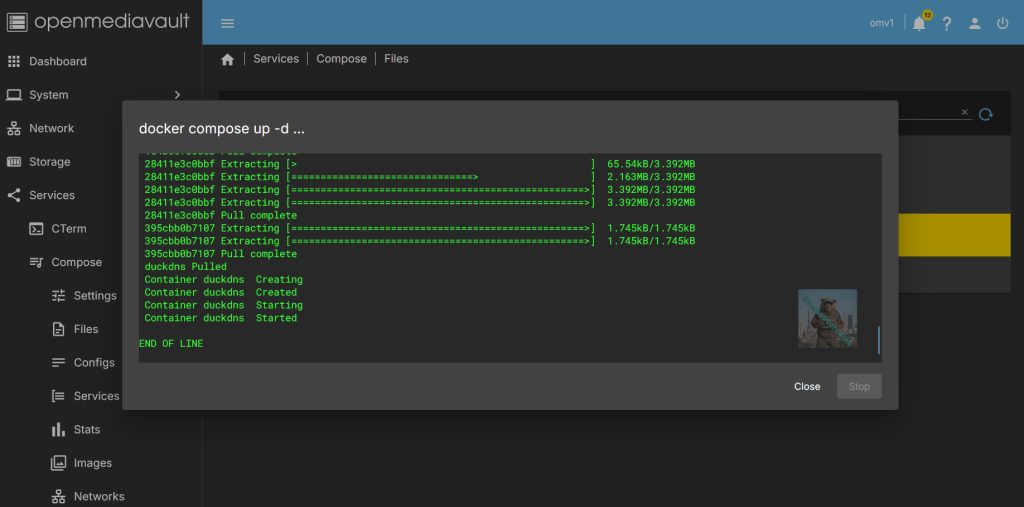Expand the System menu chevron
The image size is (1024, 507).
(x=177, y=95)
